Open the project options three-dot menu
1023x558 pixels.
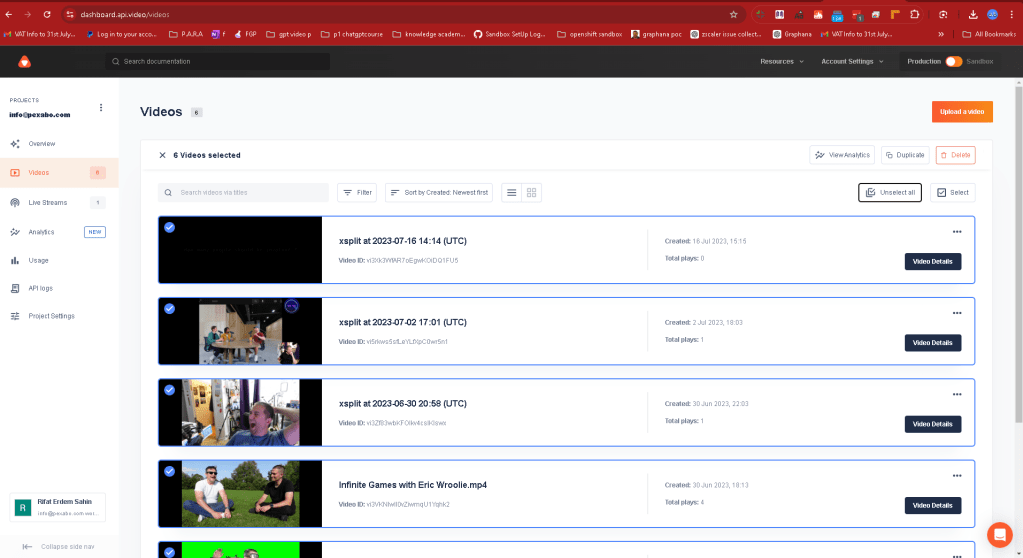(x=100, y=108)
